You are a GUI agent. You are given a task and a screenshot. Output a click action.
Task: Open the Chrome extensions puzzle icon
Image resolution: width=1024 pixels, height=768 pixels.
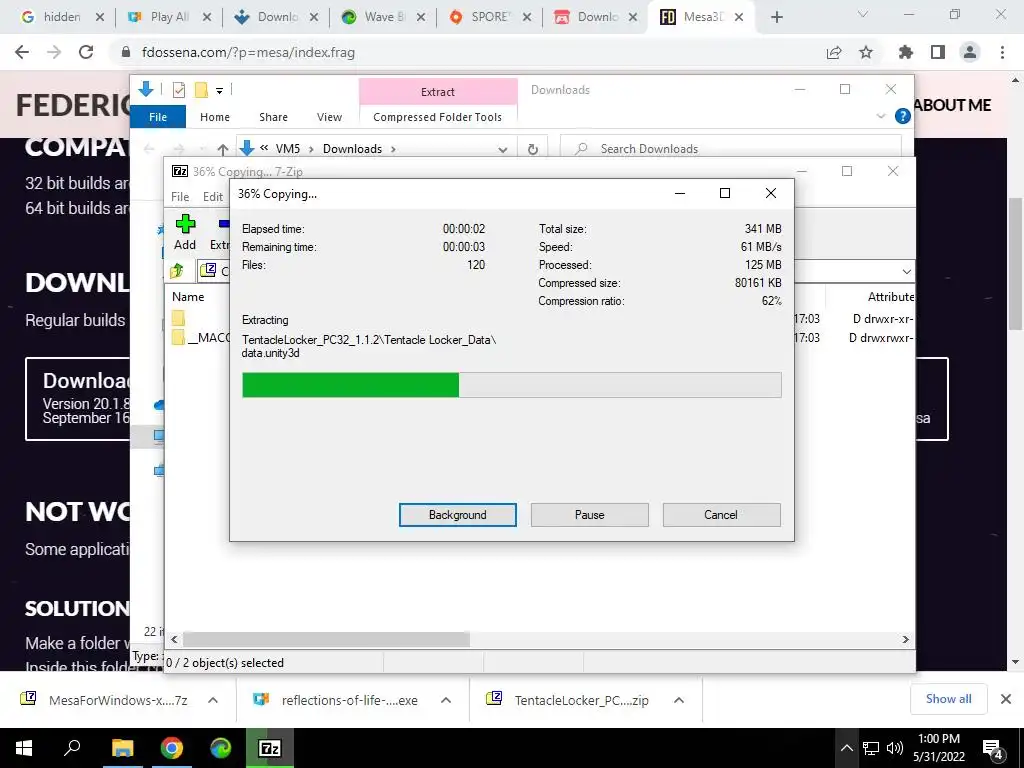point(906,52)
